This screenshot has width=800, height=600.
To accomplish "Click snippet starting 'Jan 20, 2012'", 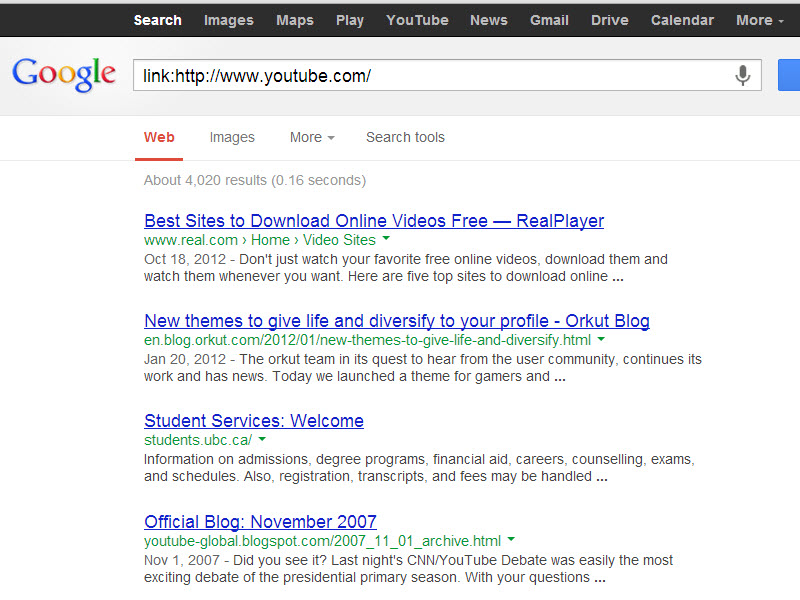I will coord(423,368).
